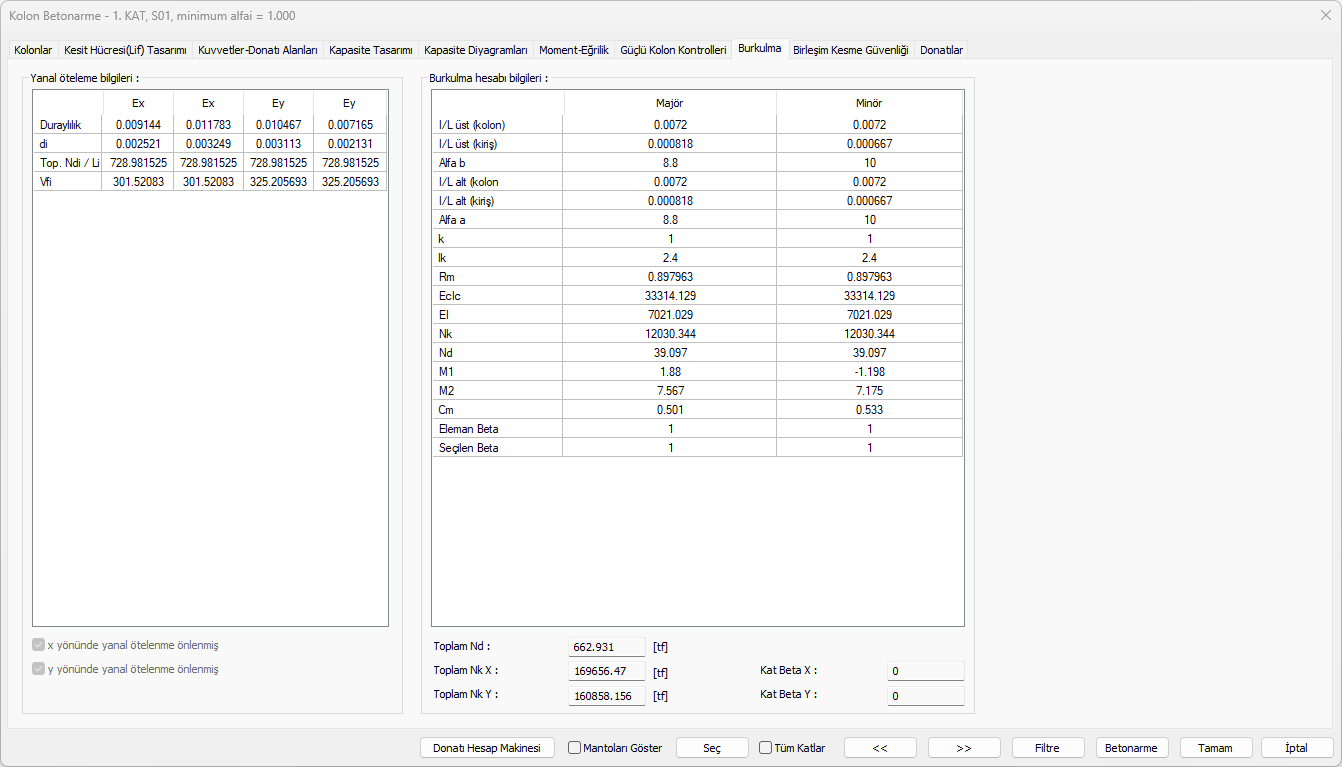Viewport: 1342px width, 767px height.
Task: Go to Kapasite Diyagramları tab
Action: pyautogui.click(x=475, y=50)
